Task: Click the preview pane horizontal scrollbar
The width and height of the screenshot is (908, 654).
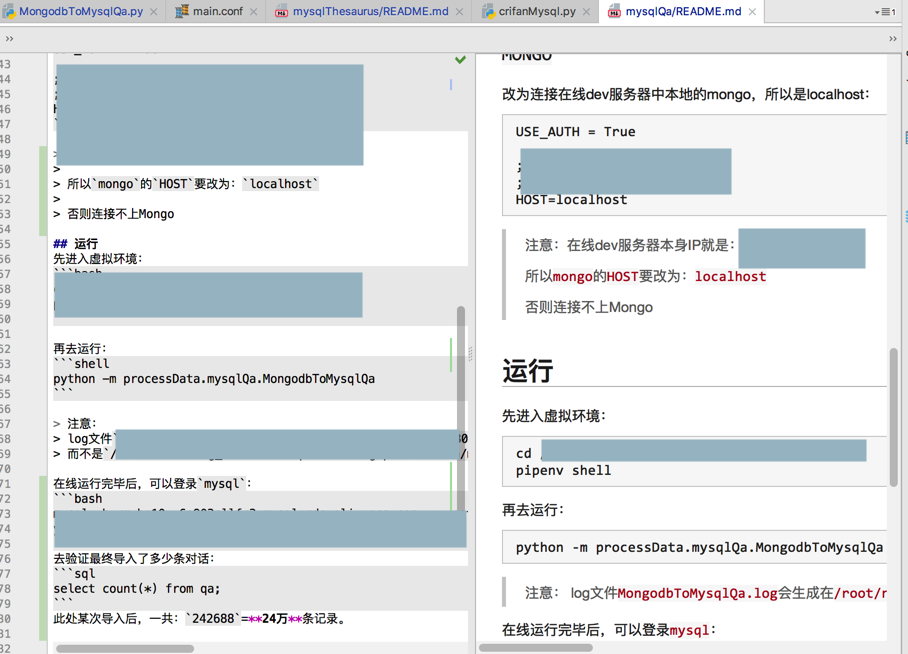Action: (536, 648)
